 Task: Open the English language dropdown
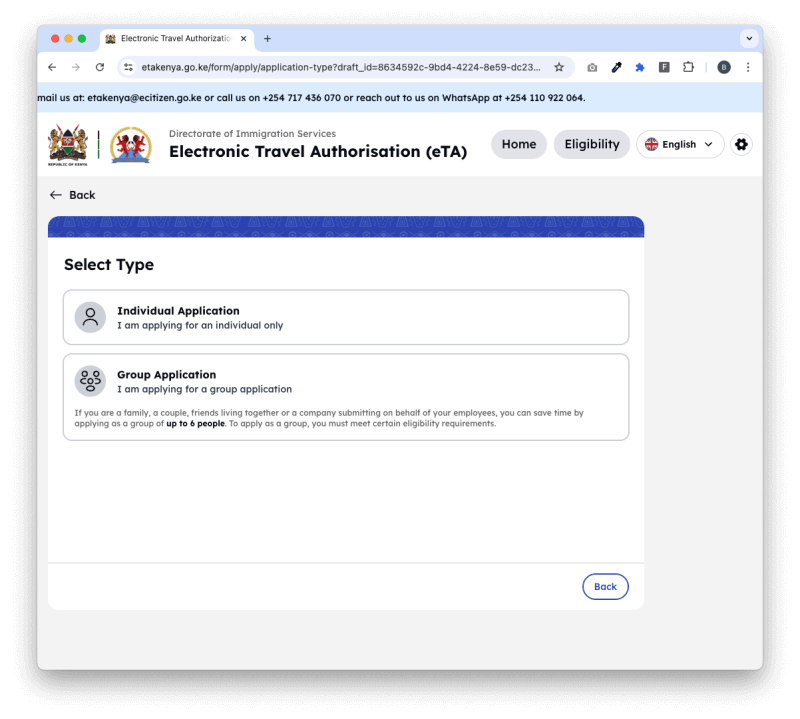(680, 144)
